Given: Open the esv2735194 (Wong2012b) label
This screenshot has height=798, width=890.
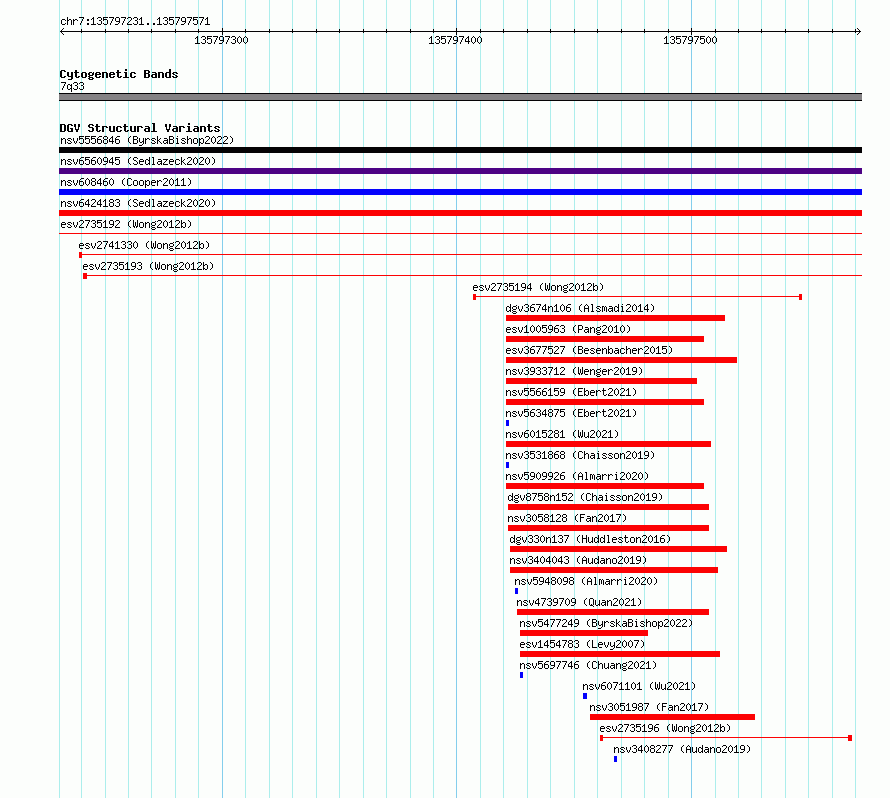Looking at the screenshot, I should point(538,287).
